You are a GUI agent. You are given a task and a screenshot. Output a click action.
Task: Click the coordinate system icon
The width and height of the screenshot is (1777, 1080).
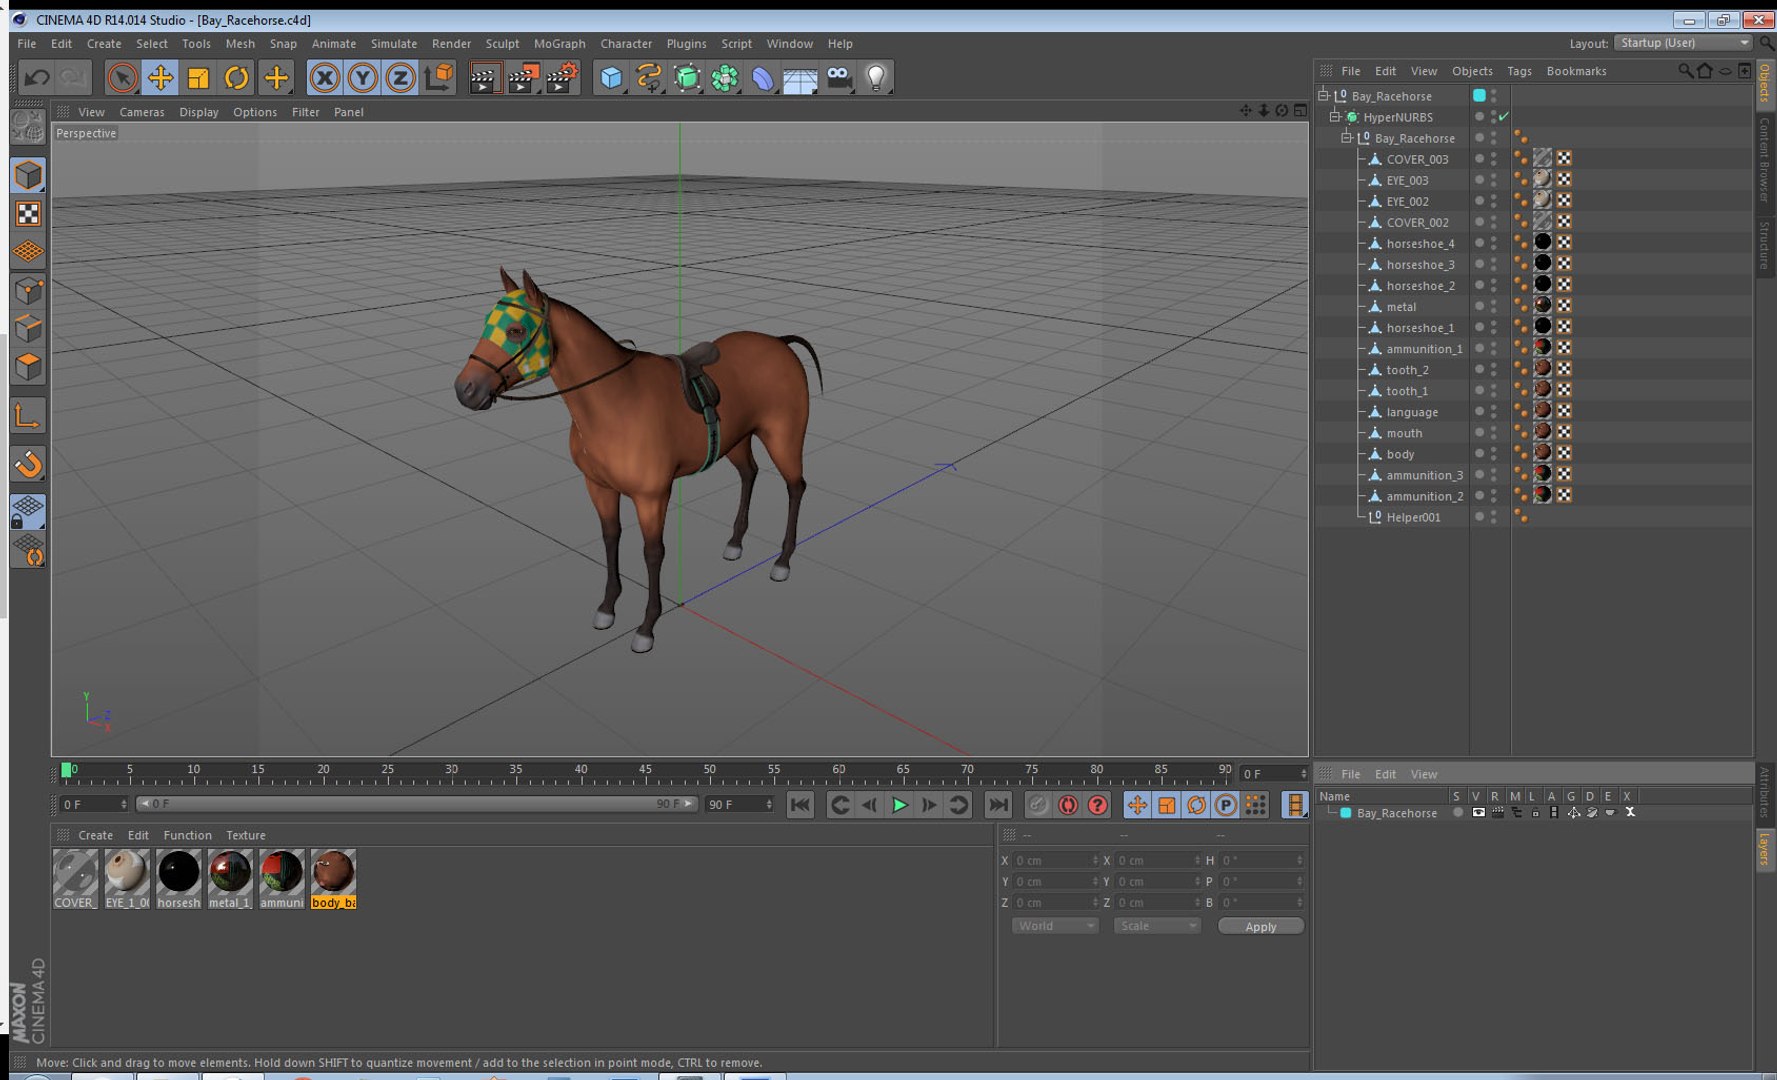[438, 77]
